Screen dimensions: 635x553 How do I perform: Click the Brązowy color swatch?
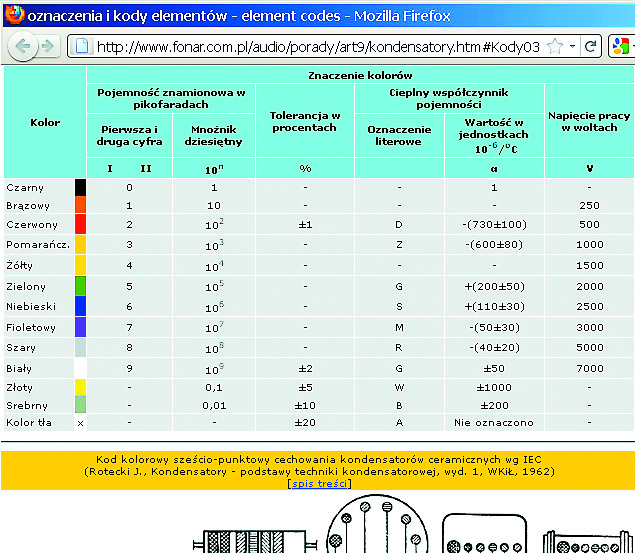(x=80, y=205)
